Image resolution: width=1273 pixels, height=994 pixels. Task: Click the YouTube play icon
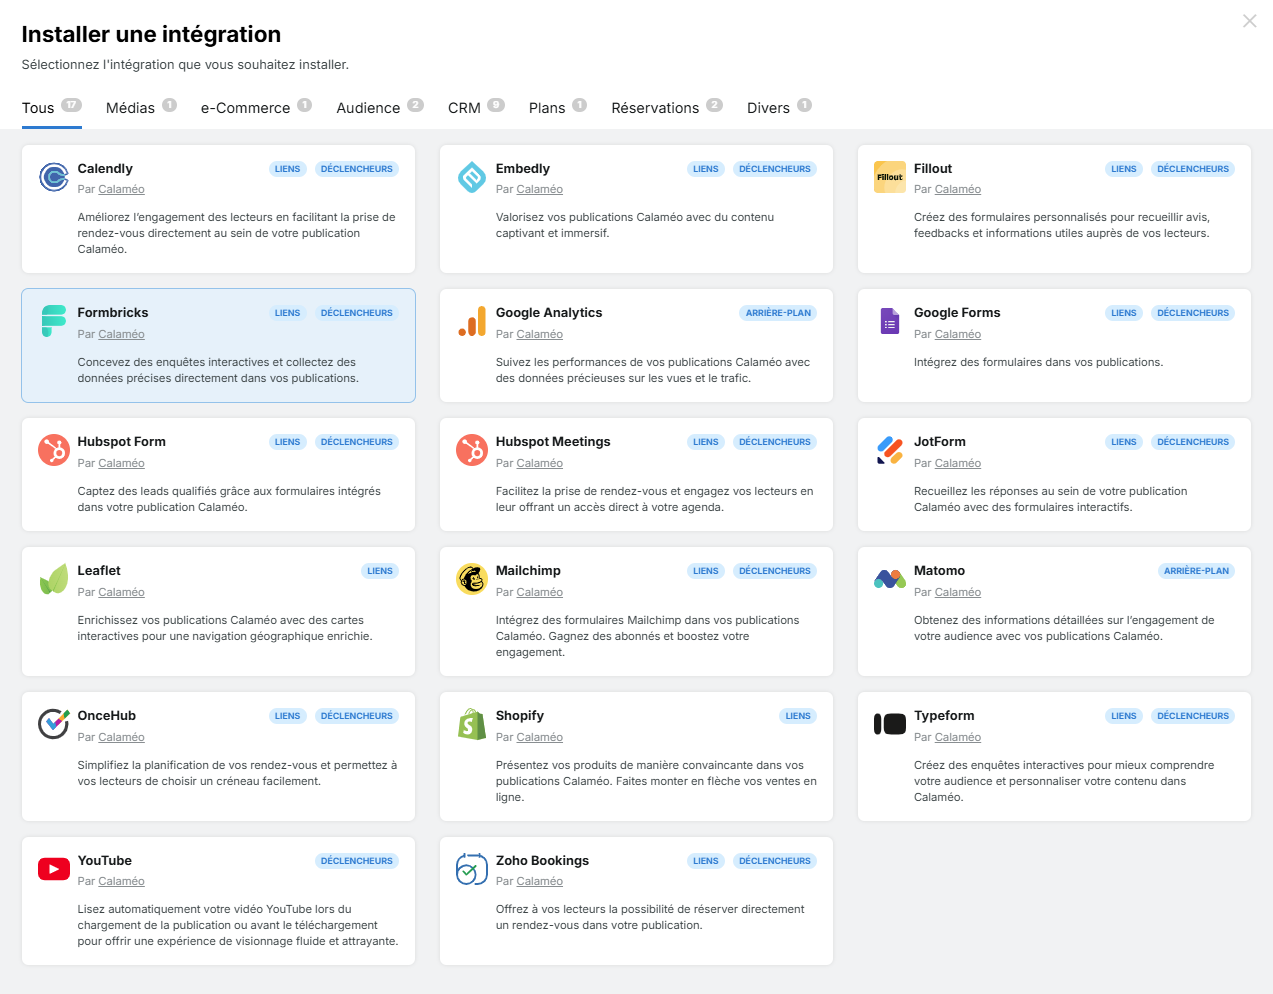(x=54, y=869)
